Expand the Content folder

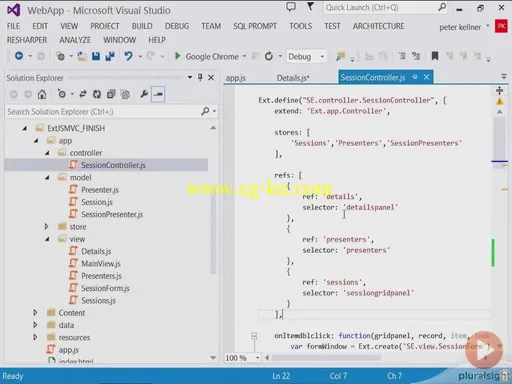pyautogui.click(x=35, y=313)
